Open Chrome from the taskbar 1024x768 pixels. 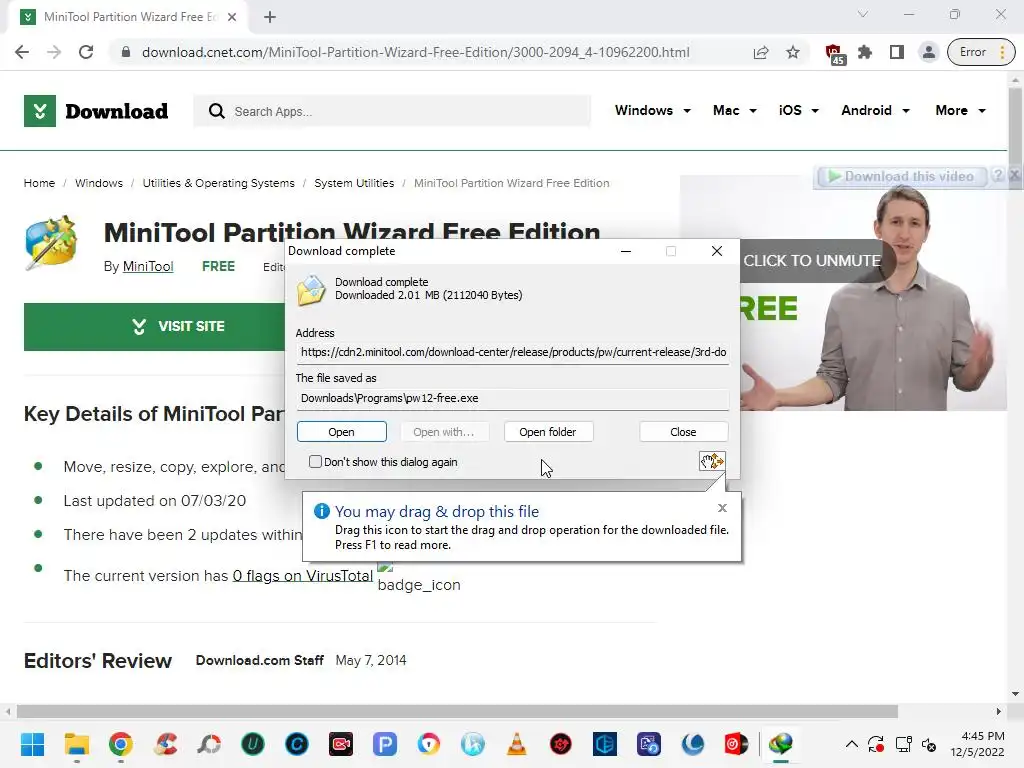(121, 744)
